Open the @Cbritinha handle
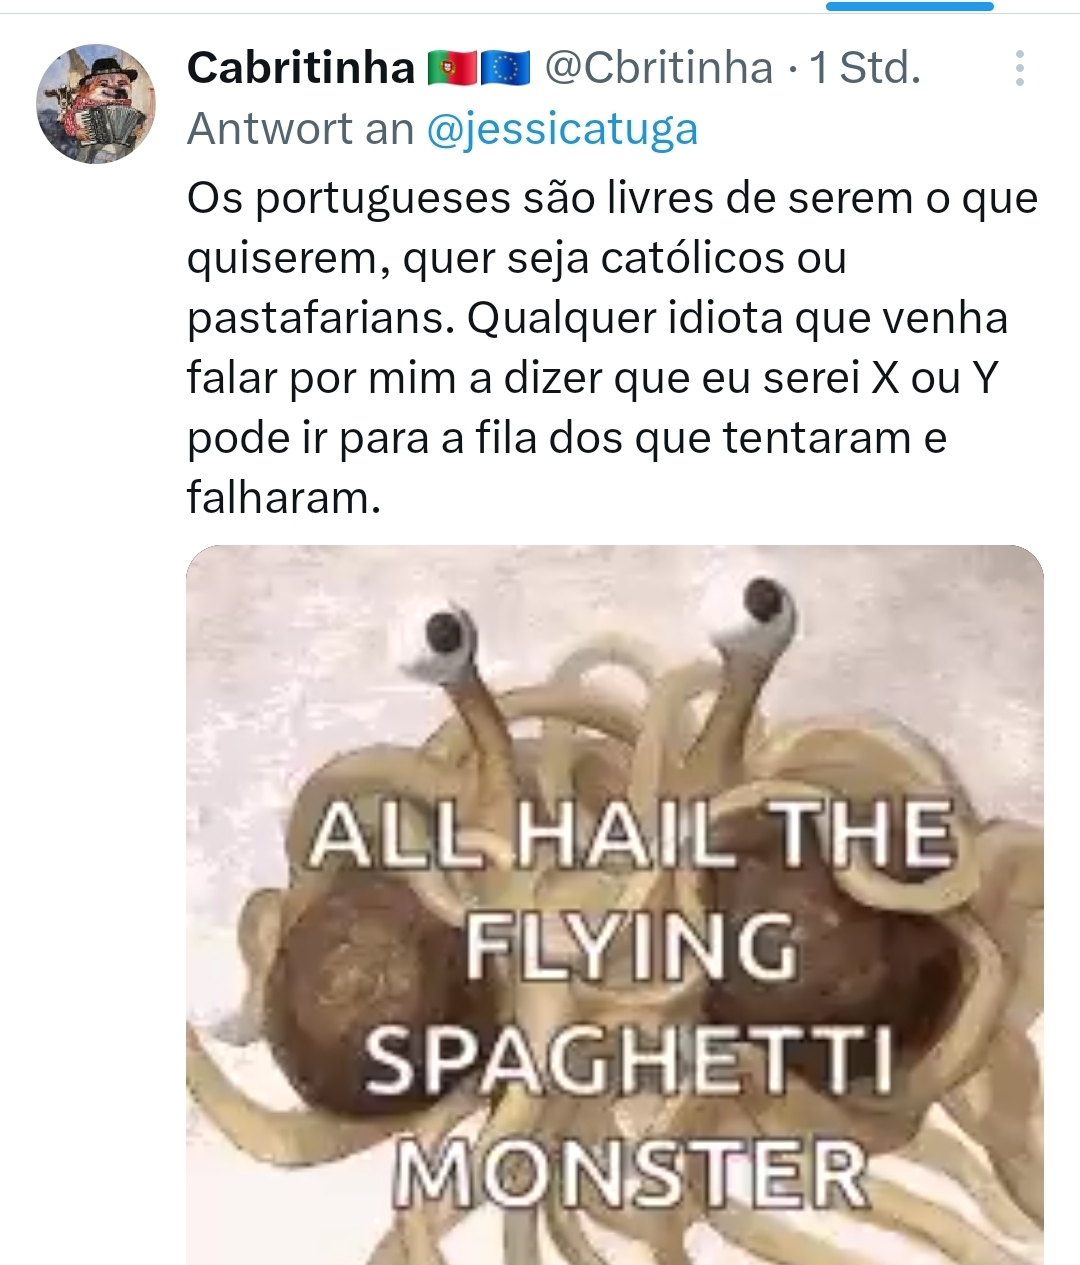Viewport: 1080px width, 1265px height. (x=659, y=68)
